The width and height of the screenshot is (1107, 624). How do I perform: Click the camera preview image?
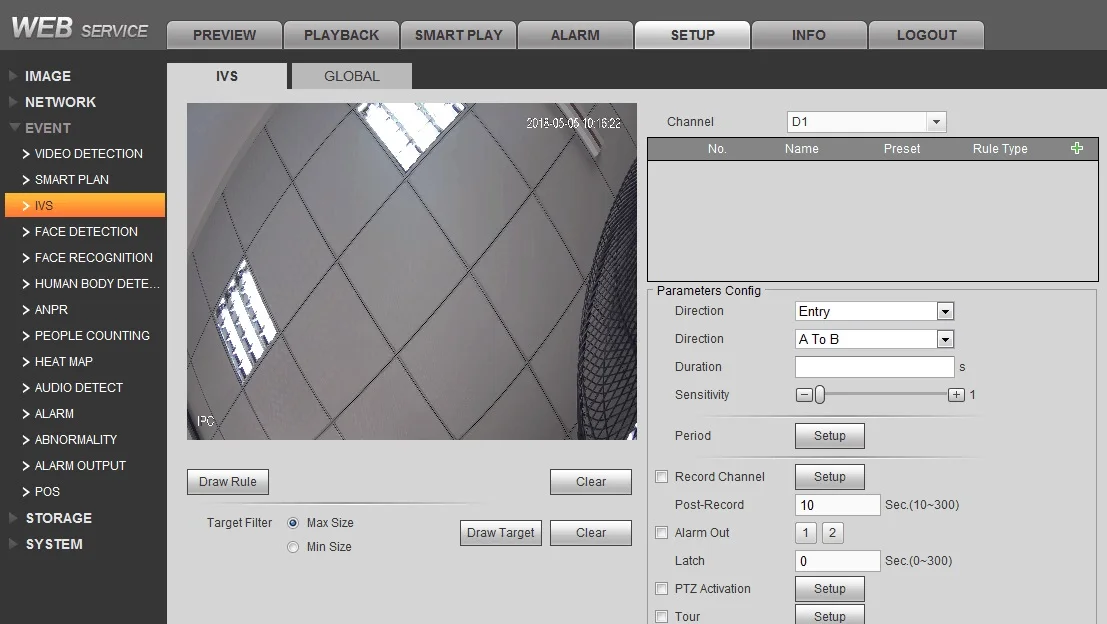point(412,272)
